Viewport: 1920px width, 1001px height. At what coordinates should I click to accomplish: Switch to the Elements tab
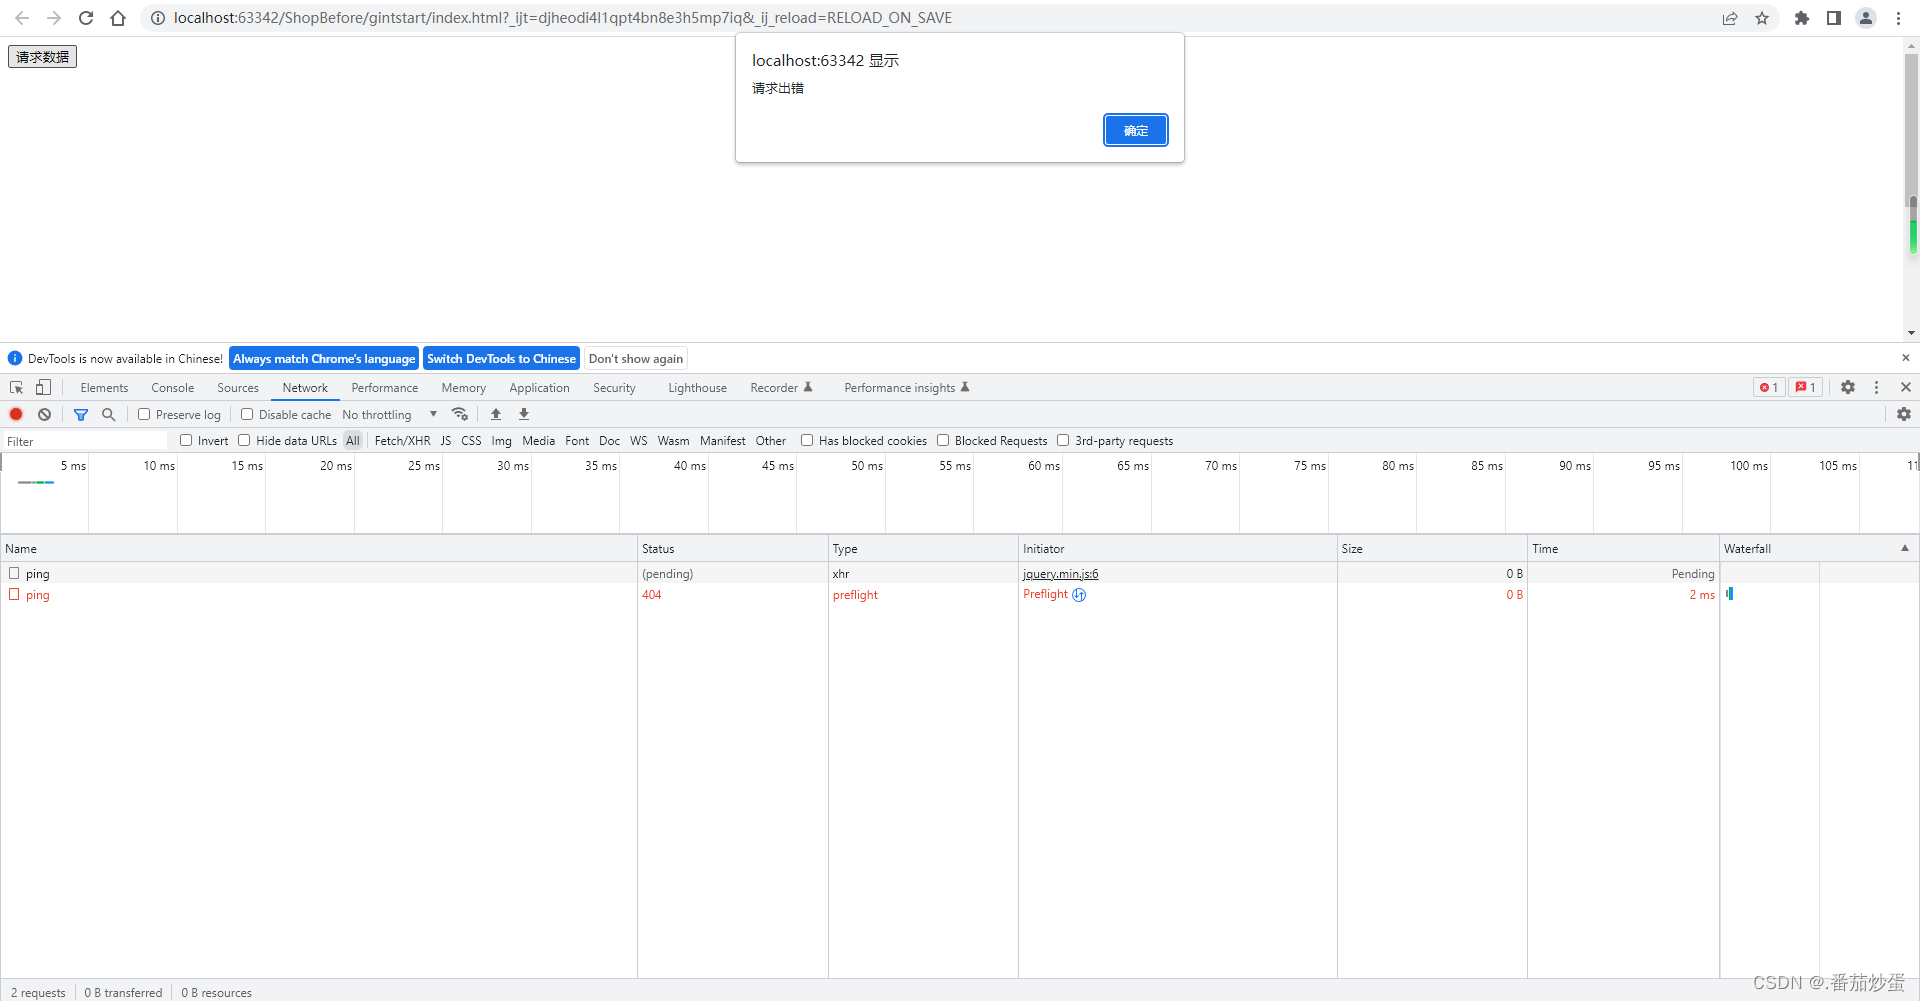pos(104,388)
